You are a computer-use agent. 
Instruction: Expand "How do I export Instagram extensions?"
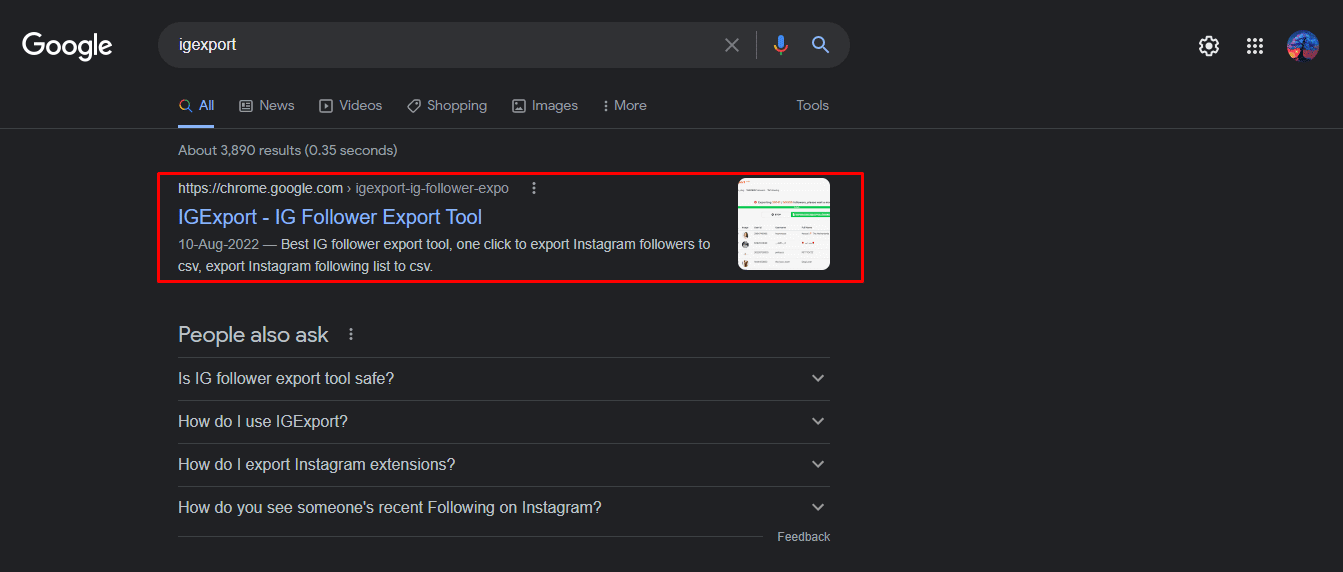(504, 465)
